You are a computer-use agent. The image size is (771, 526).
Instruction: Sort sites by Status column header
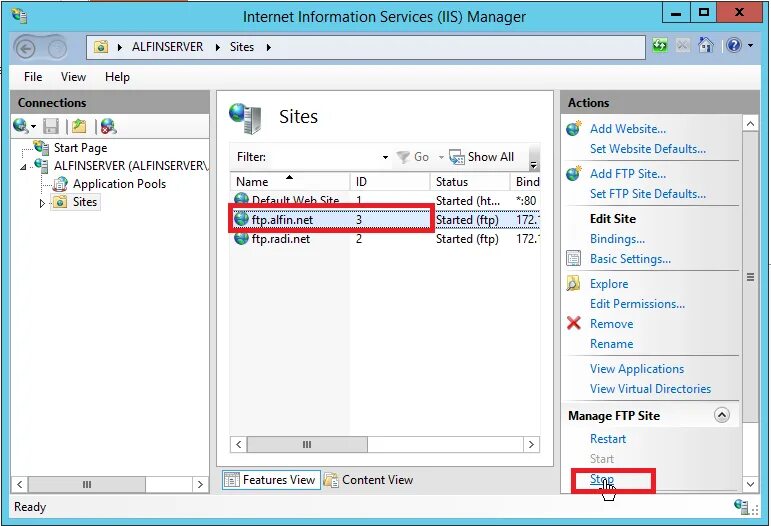tap(470, 181)
